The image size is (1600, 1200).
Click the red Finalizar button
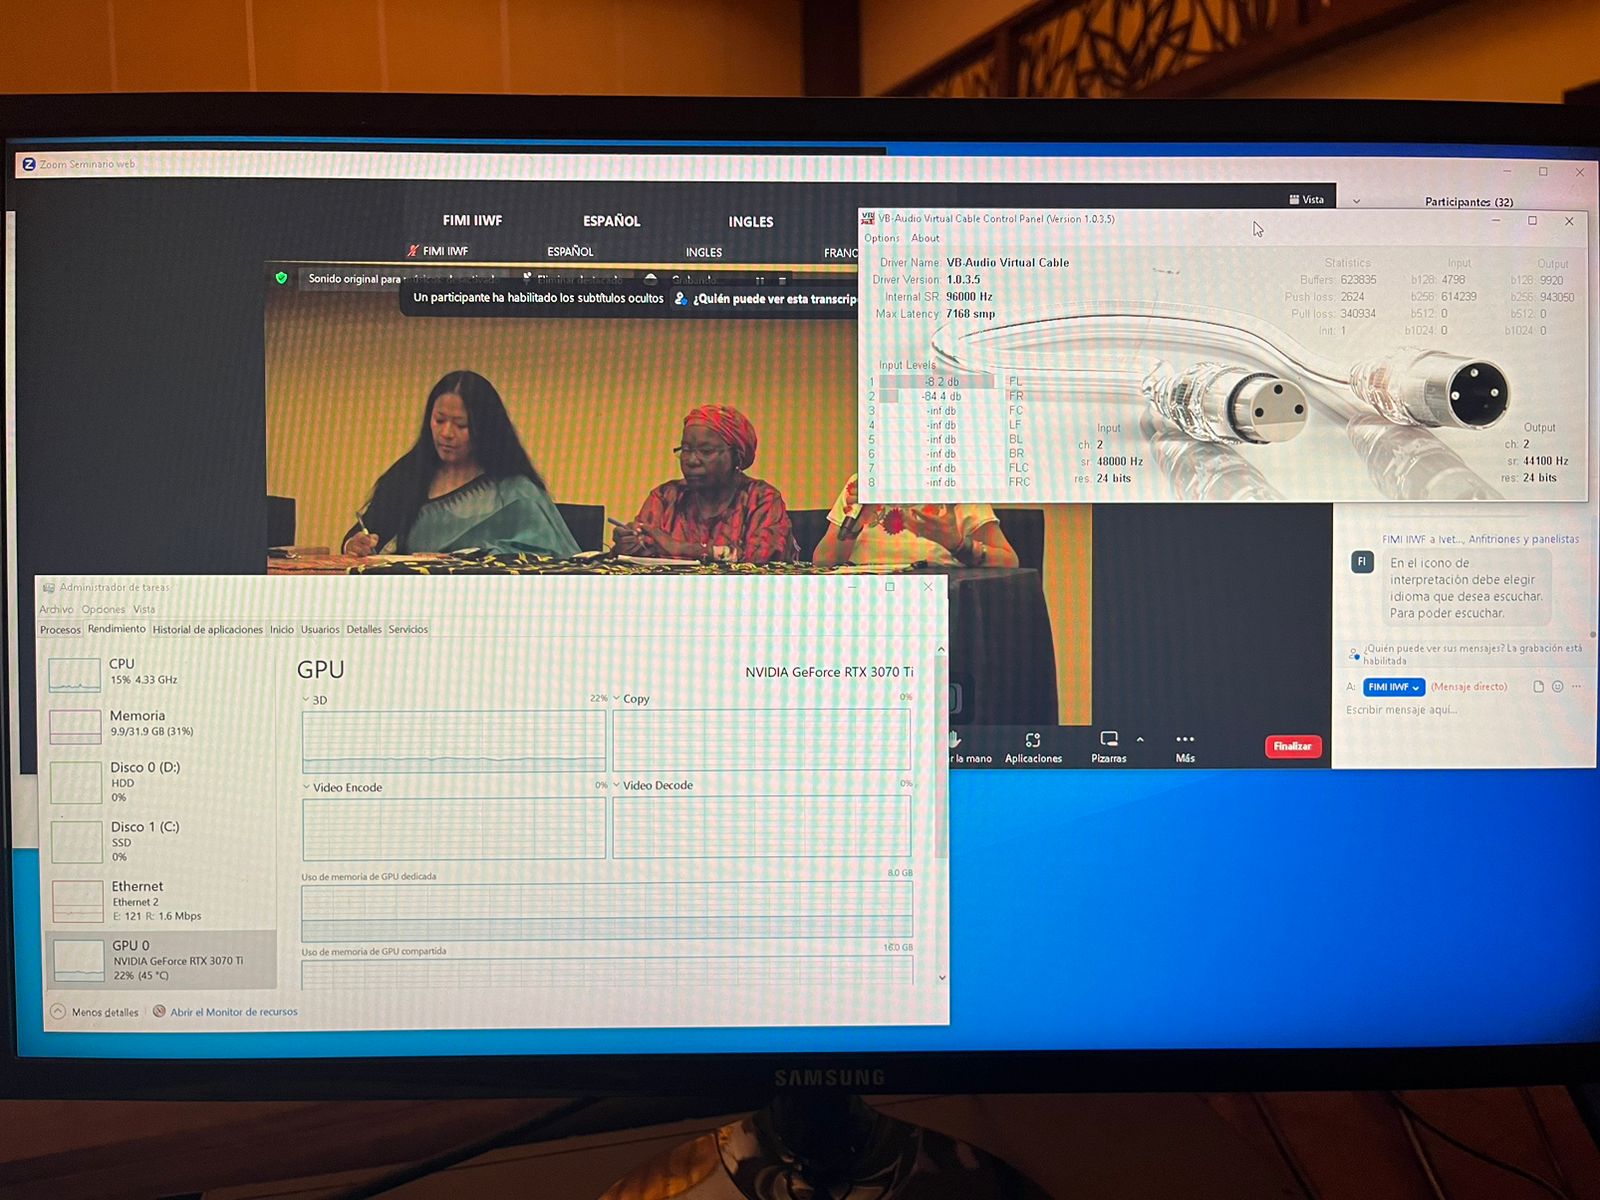(x=1293, y=746)
